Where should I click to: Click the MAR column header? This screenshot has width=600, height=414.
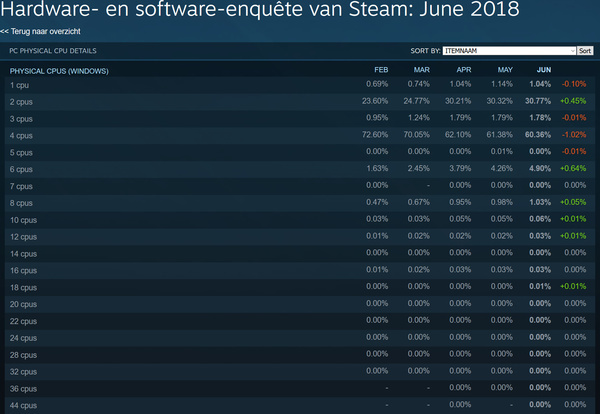point(422,70)
